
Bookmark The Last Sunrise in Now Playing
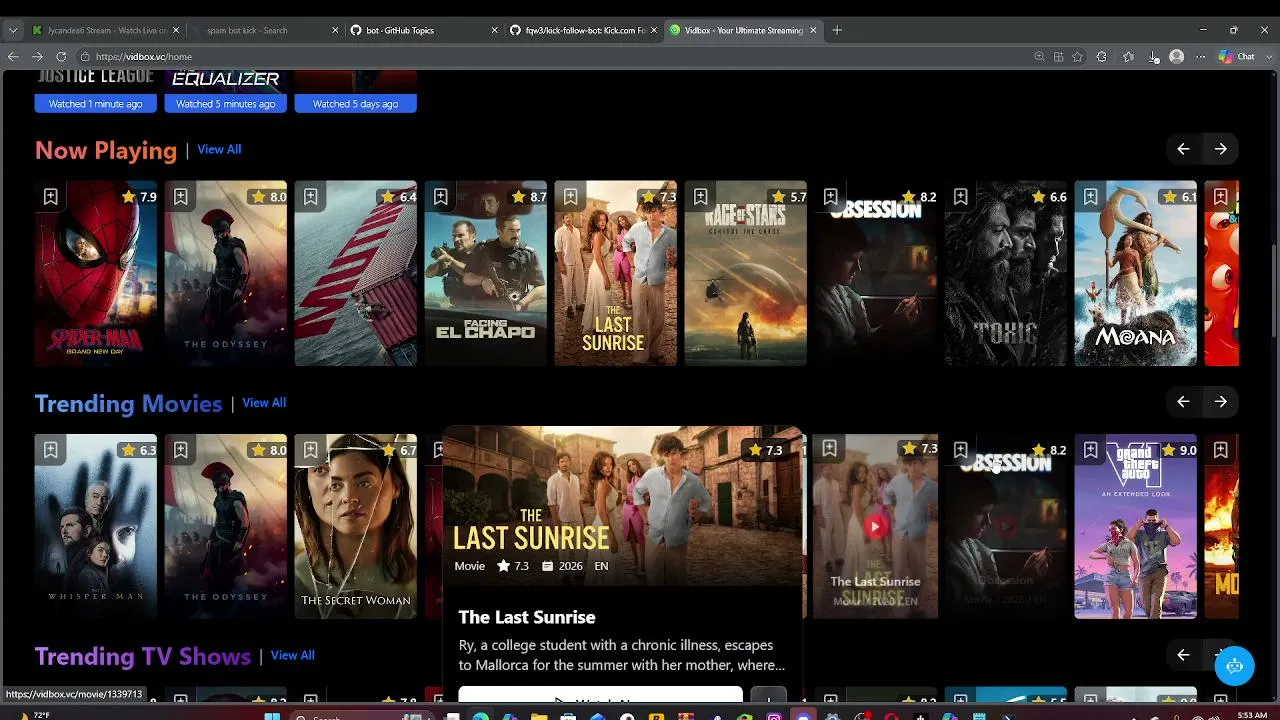[x=570, y=197]
